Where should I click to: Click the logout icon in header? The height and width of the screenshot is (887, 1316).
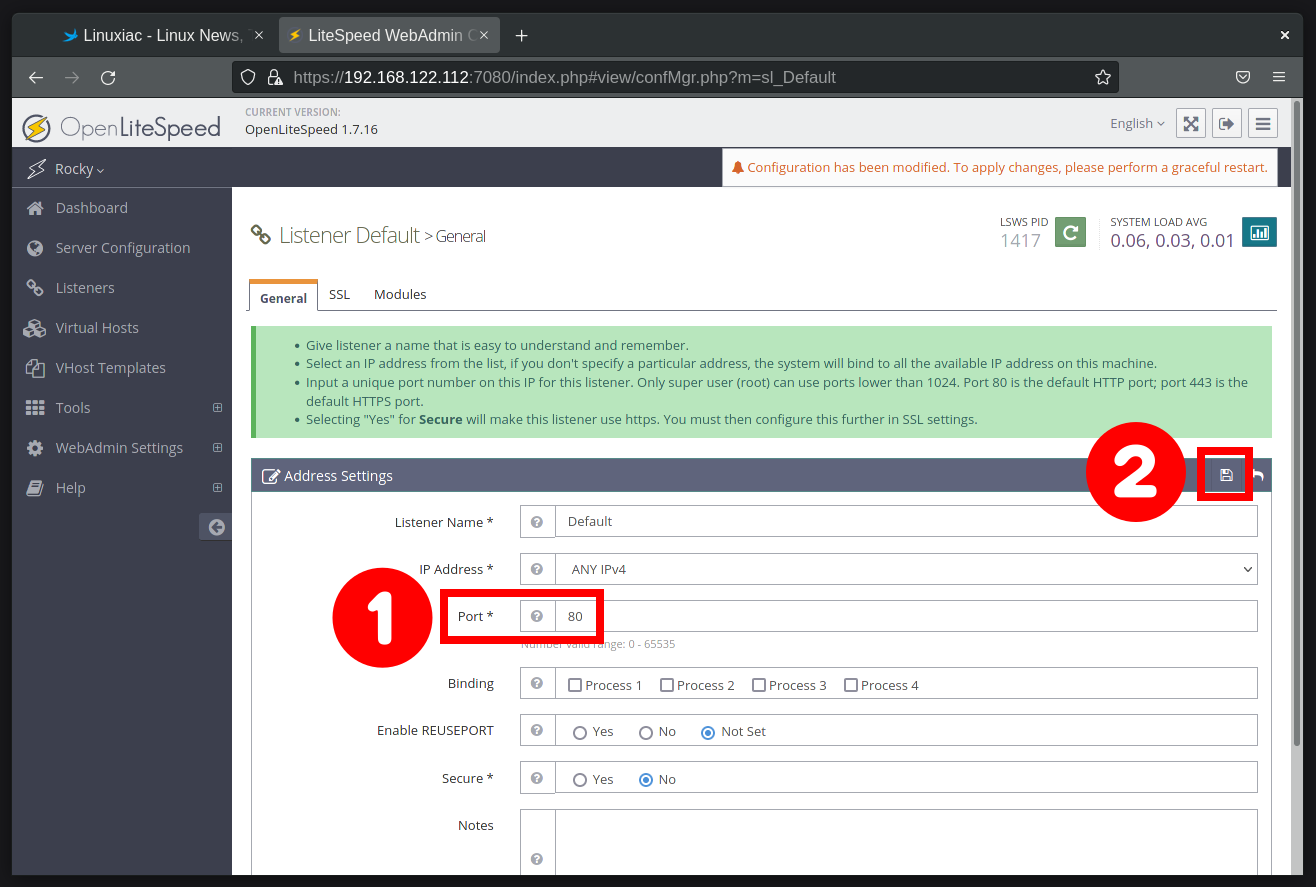click(x=1226, y=123)
